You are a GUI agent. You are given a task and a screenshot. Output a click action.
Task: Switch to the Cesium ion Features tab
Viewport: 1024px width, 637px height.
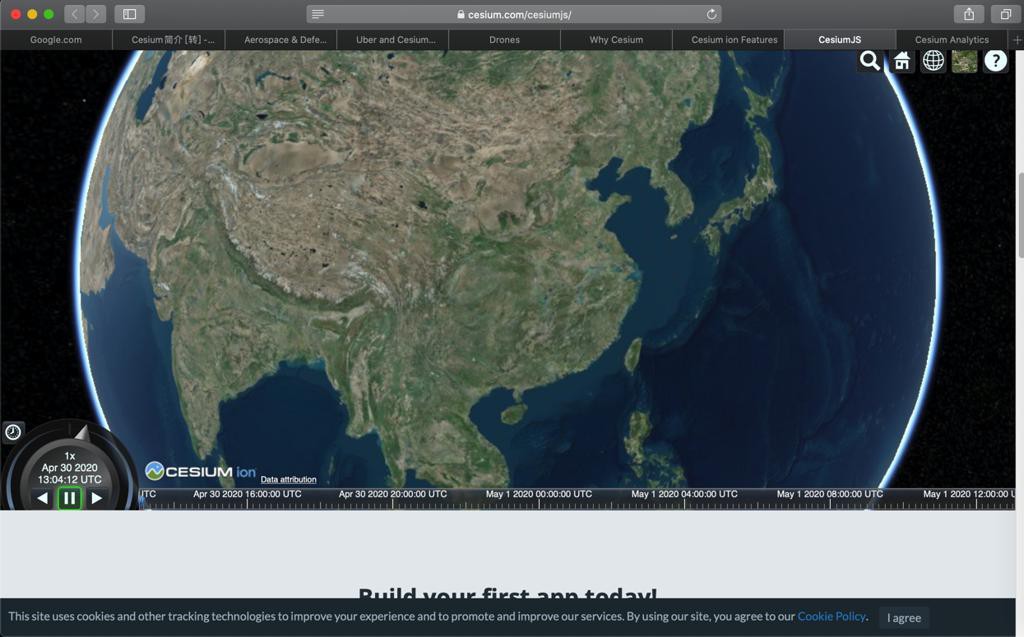tap(728, 40)
